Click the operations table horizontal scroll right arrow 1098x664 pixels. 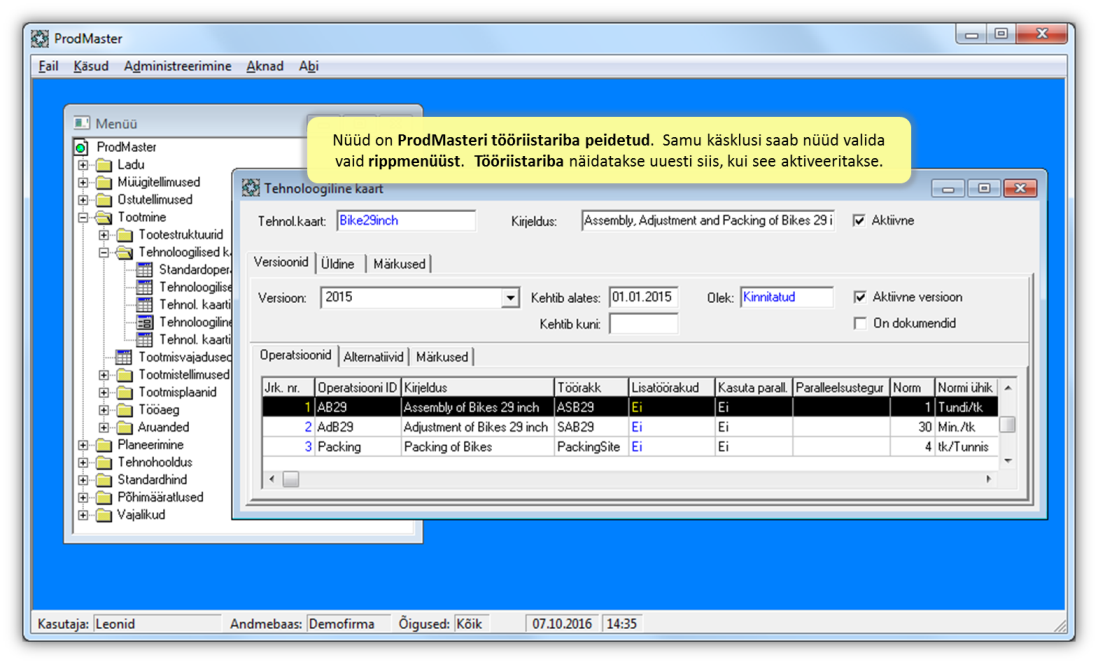coord(989,479)
